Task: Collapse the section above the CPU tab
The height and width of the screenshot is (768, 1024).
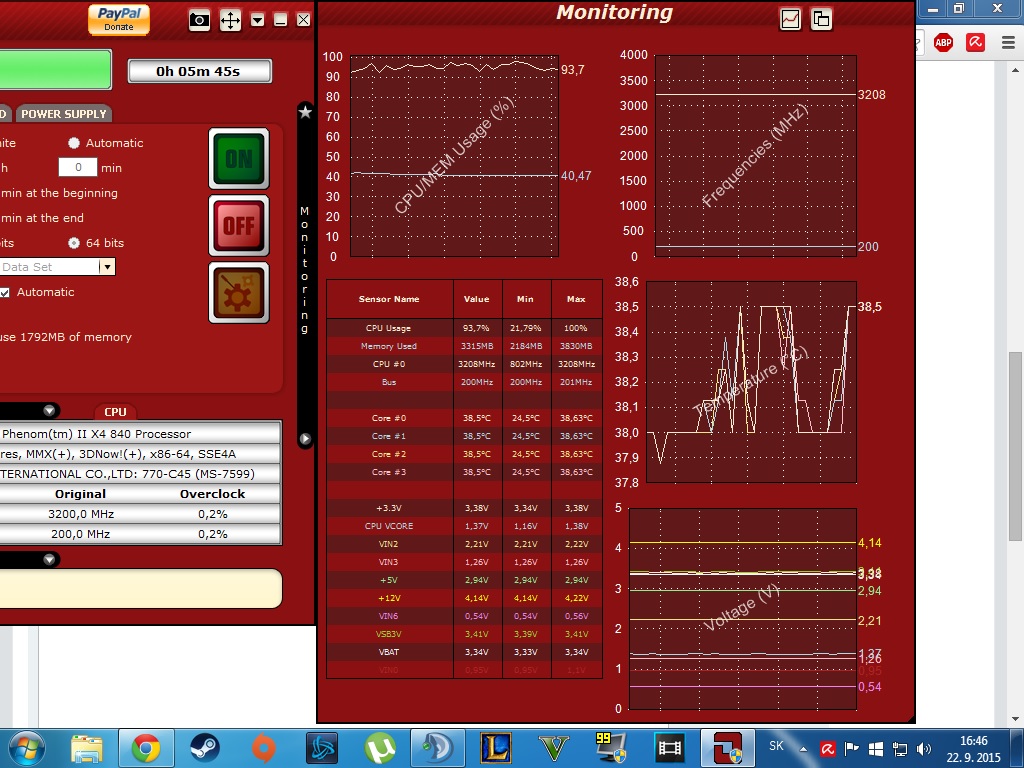Action: 49,410
